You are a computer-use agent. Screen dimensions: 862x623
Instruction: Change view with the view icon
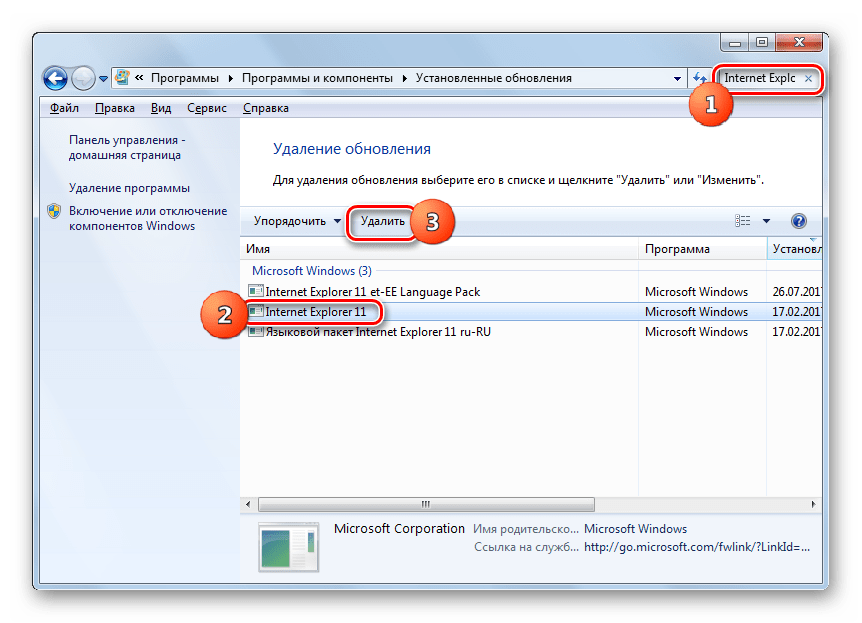[x=743, y=221]
